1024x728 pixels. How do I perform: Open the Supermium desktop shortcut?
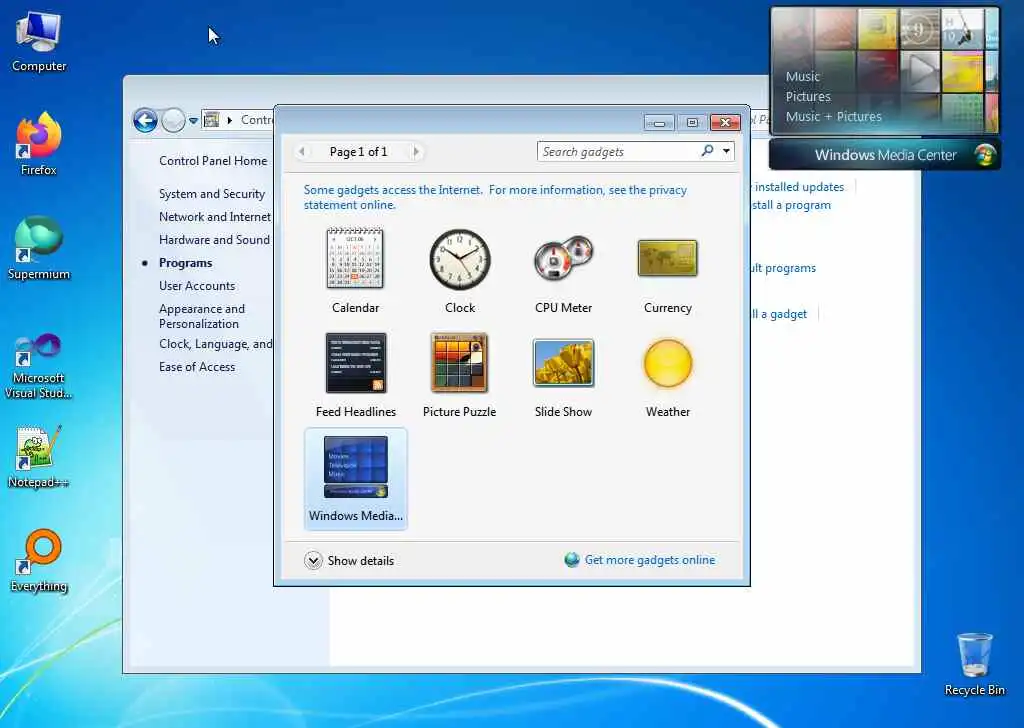pyautogui.click(x=39, y=249)
